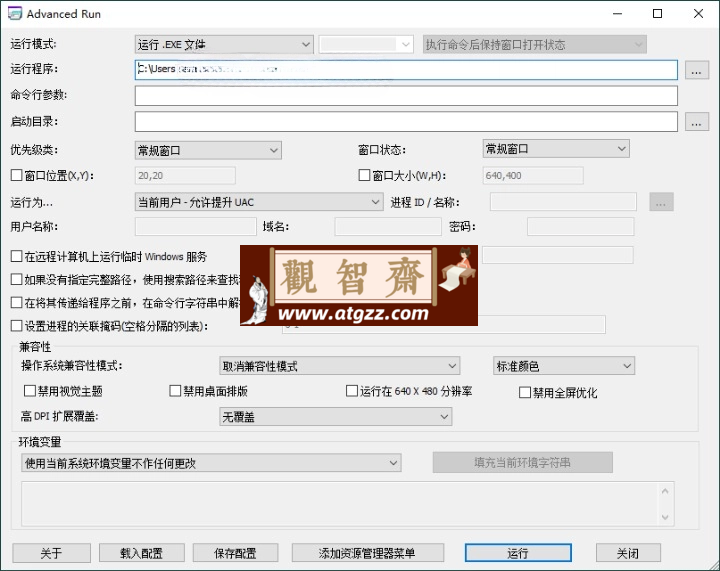Click the environment text area scroll-up arrow
Viewport: 720px width, 571px height.
tap(665, 491)
